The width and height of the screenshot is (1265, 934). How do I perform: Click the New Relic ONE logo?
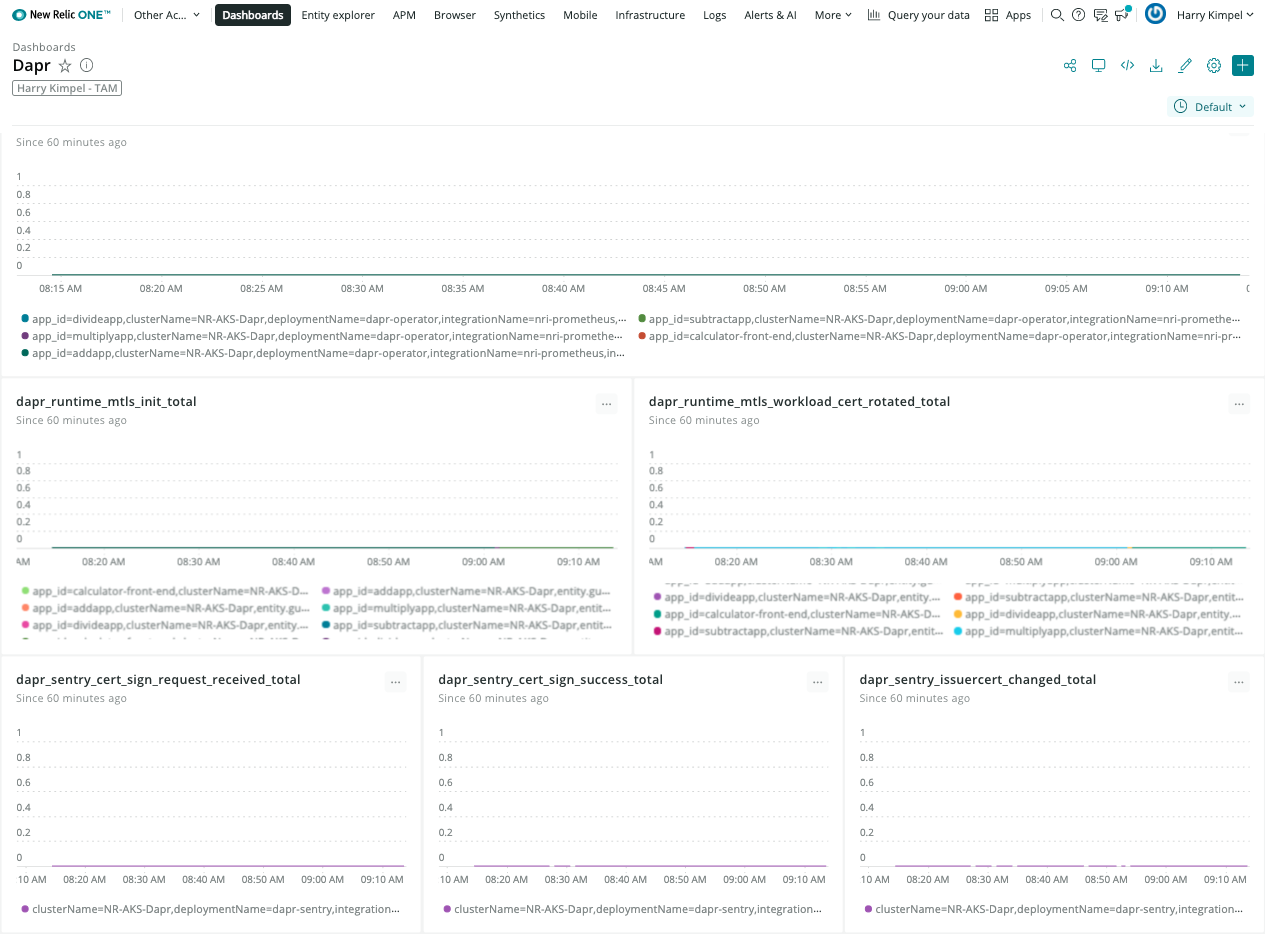pyautogui.click(x=62, y=15)
